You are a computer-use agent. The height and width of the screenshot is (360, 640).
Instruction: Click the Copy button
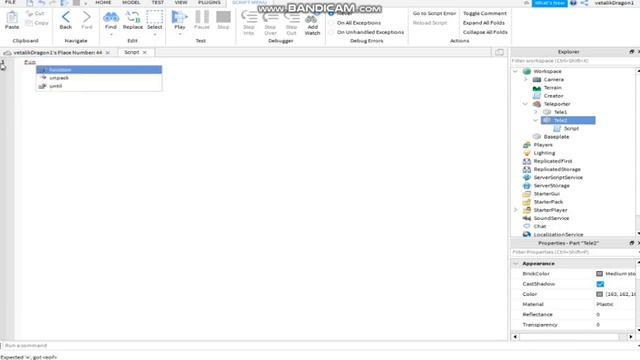[37, 23]
